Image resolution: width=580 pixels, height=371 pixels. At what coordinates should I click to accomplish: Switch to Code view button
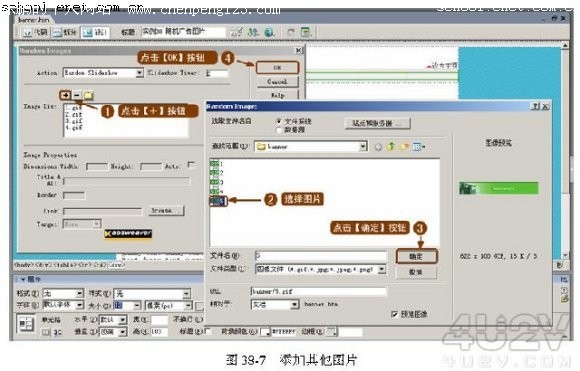(35, 33)
